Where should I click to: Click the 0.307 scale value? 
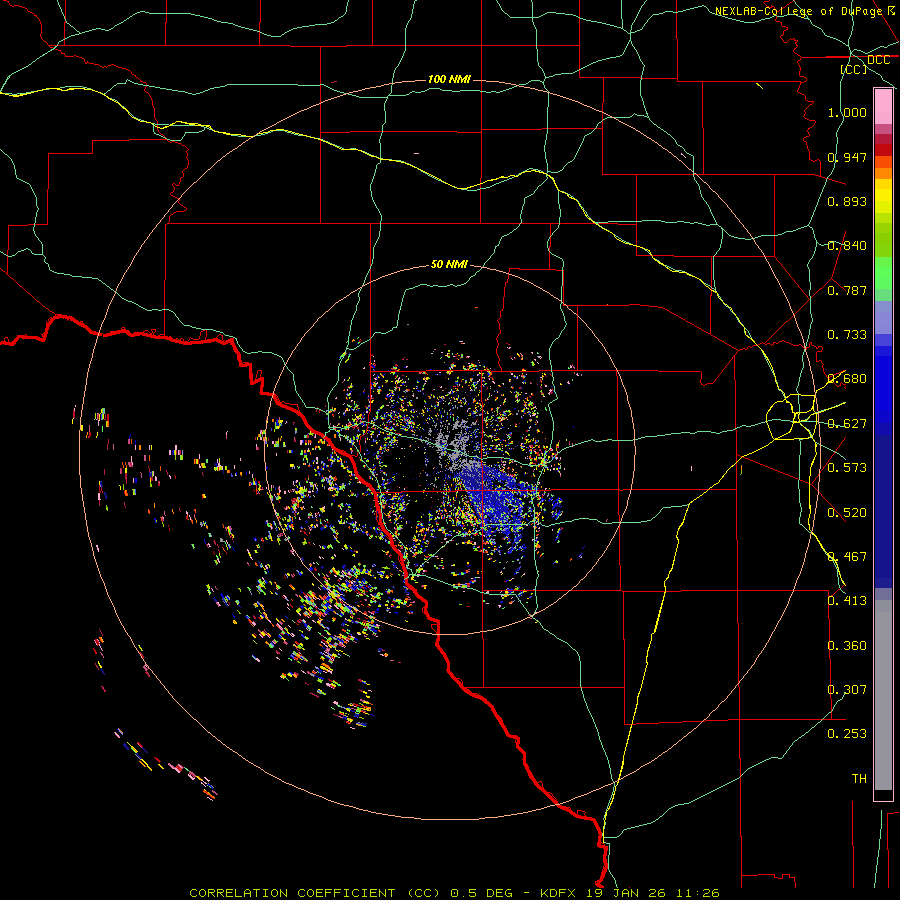[x=847, y=690]
